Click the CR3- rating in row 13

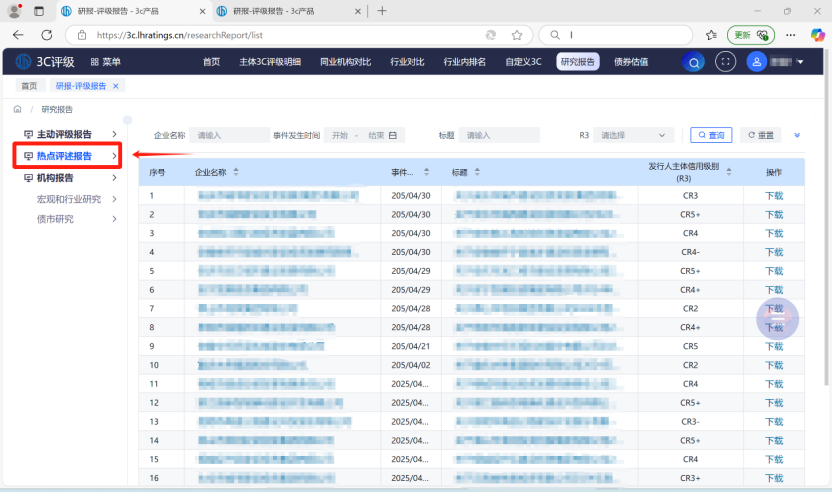point(690,422)
